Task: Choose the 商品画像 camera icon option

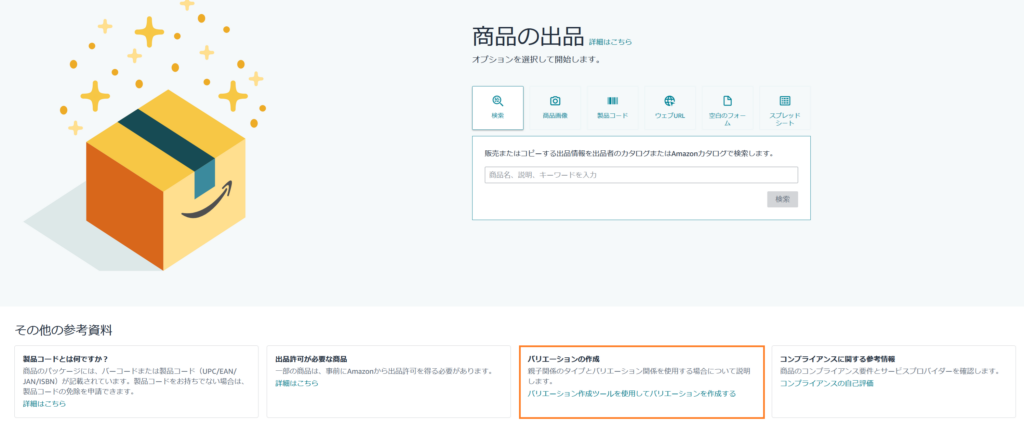Action: coord(555,108)
